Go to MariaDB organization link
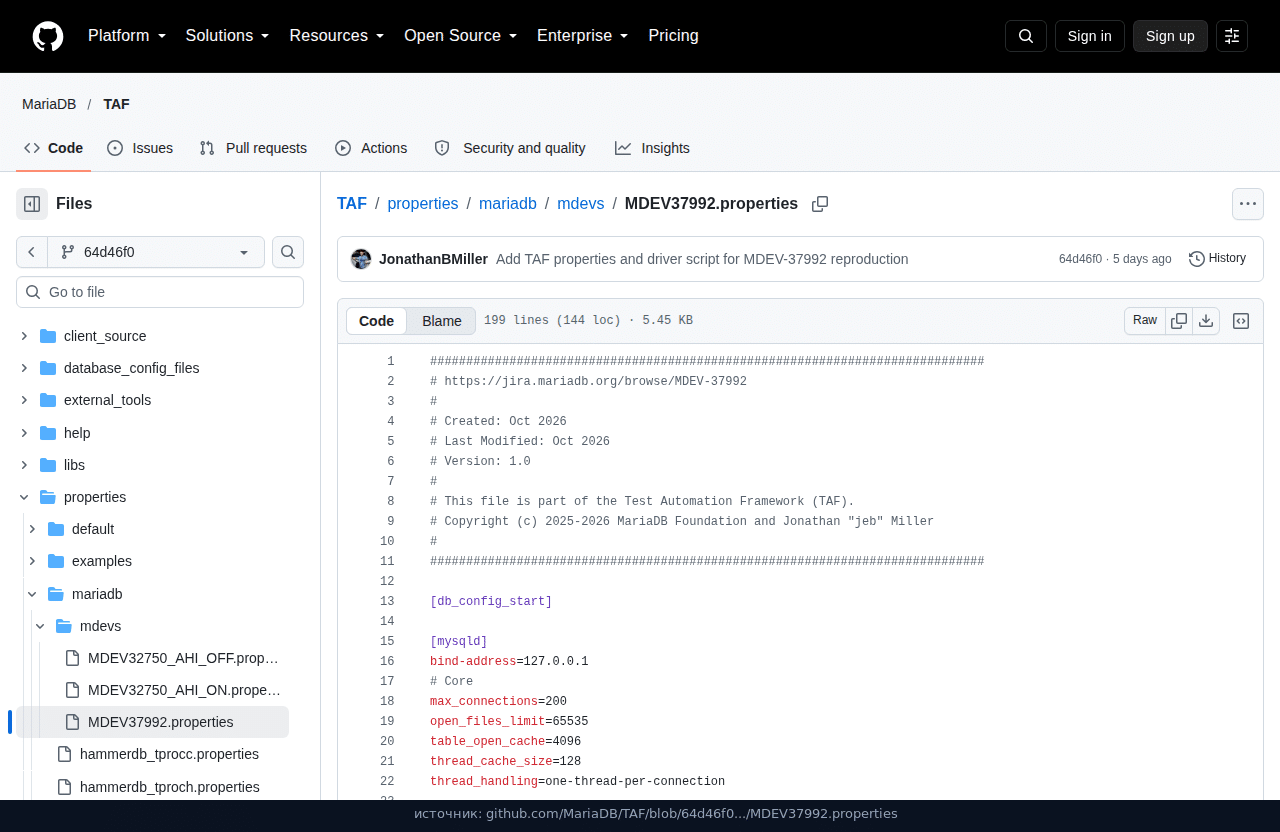 [49, 104]
